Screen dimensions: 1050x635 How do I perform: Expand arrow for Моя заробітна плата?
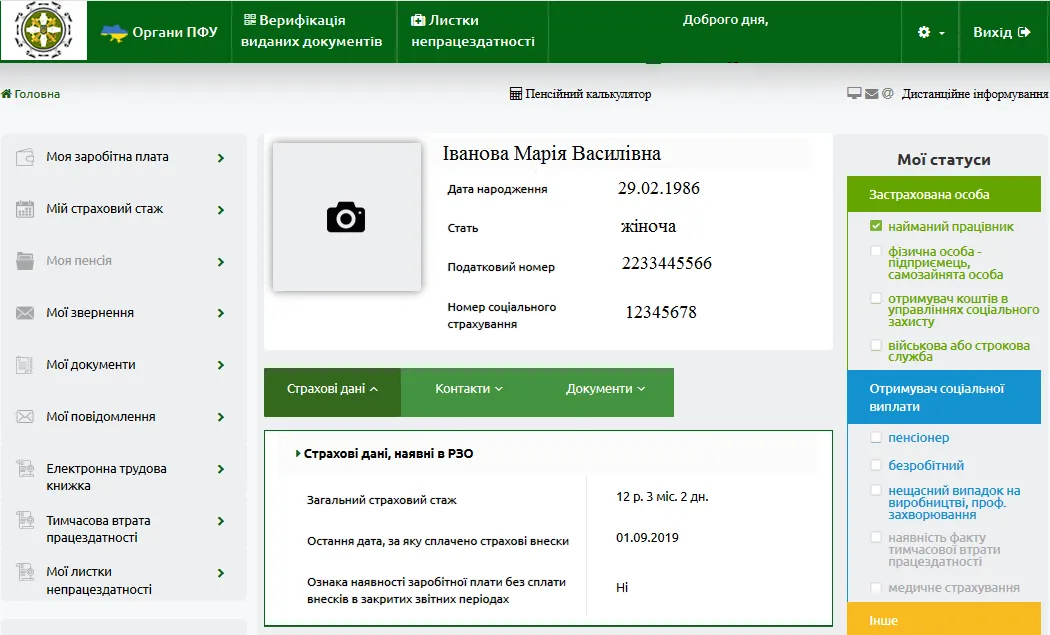(221, 158)
